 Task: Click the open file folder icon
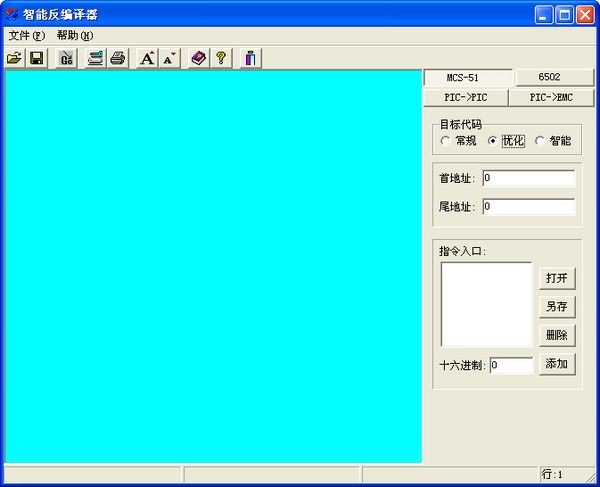(14, 59)
